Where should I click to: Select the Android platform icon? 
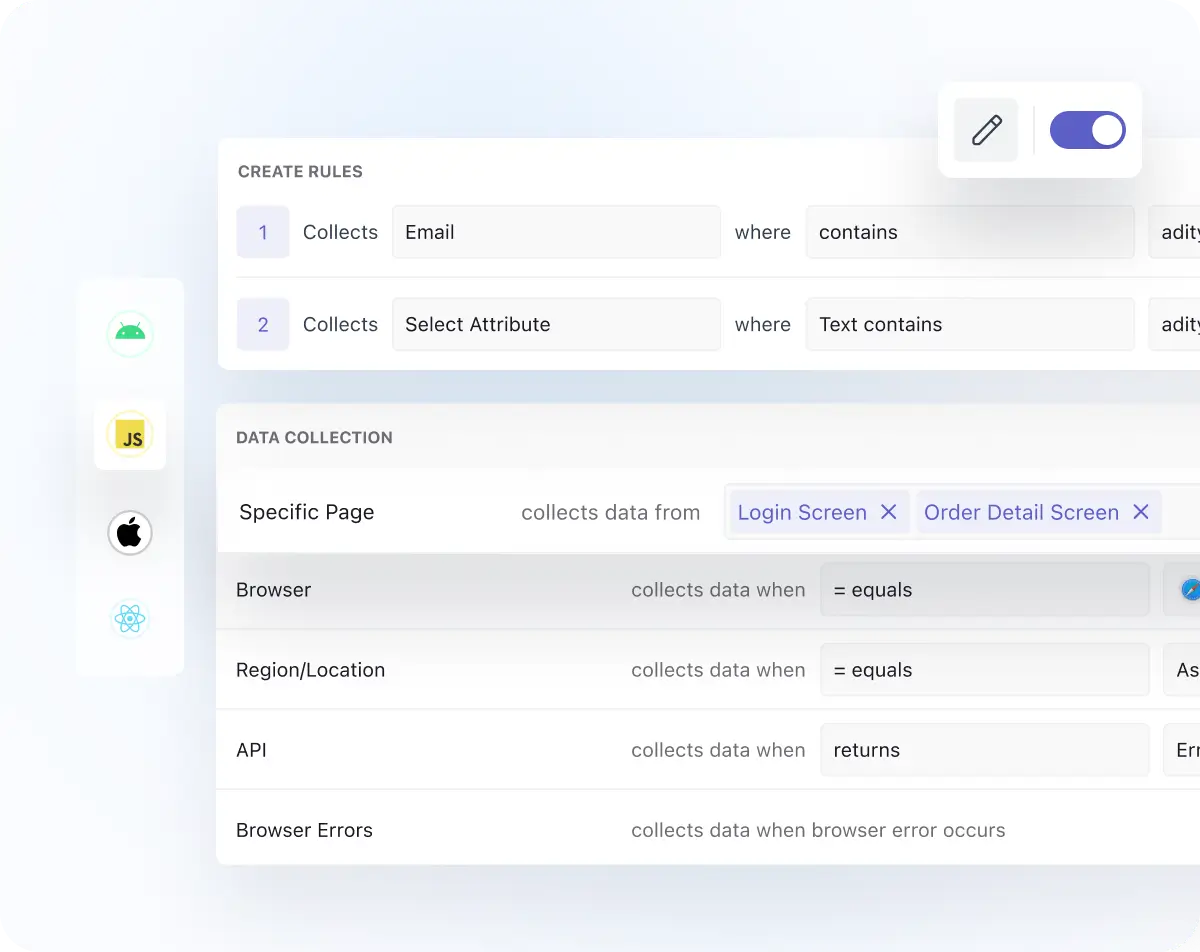[130, 334]
